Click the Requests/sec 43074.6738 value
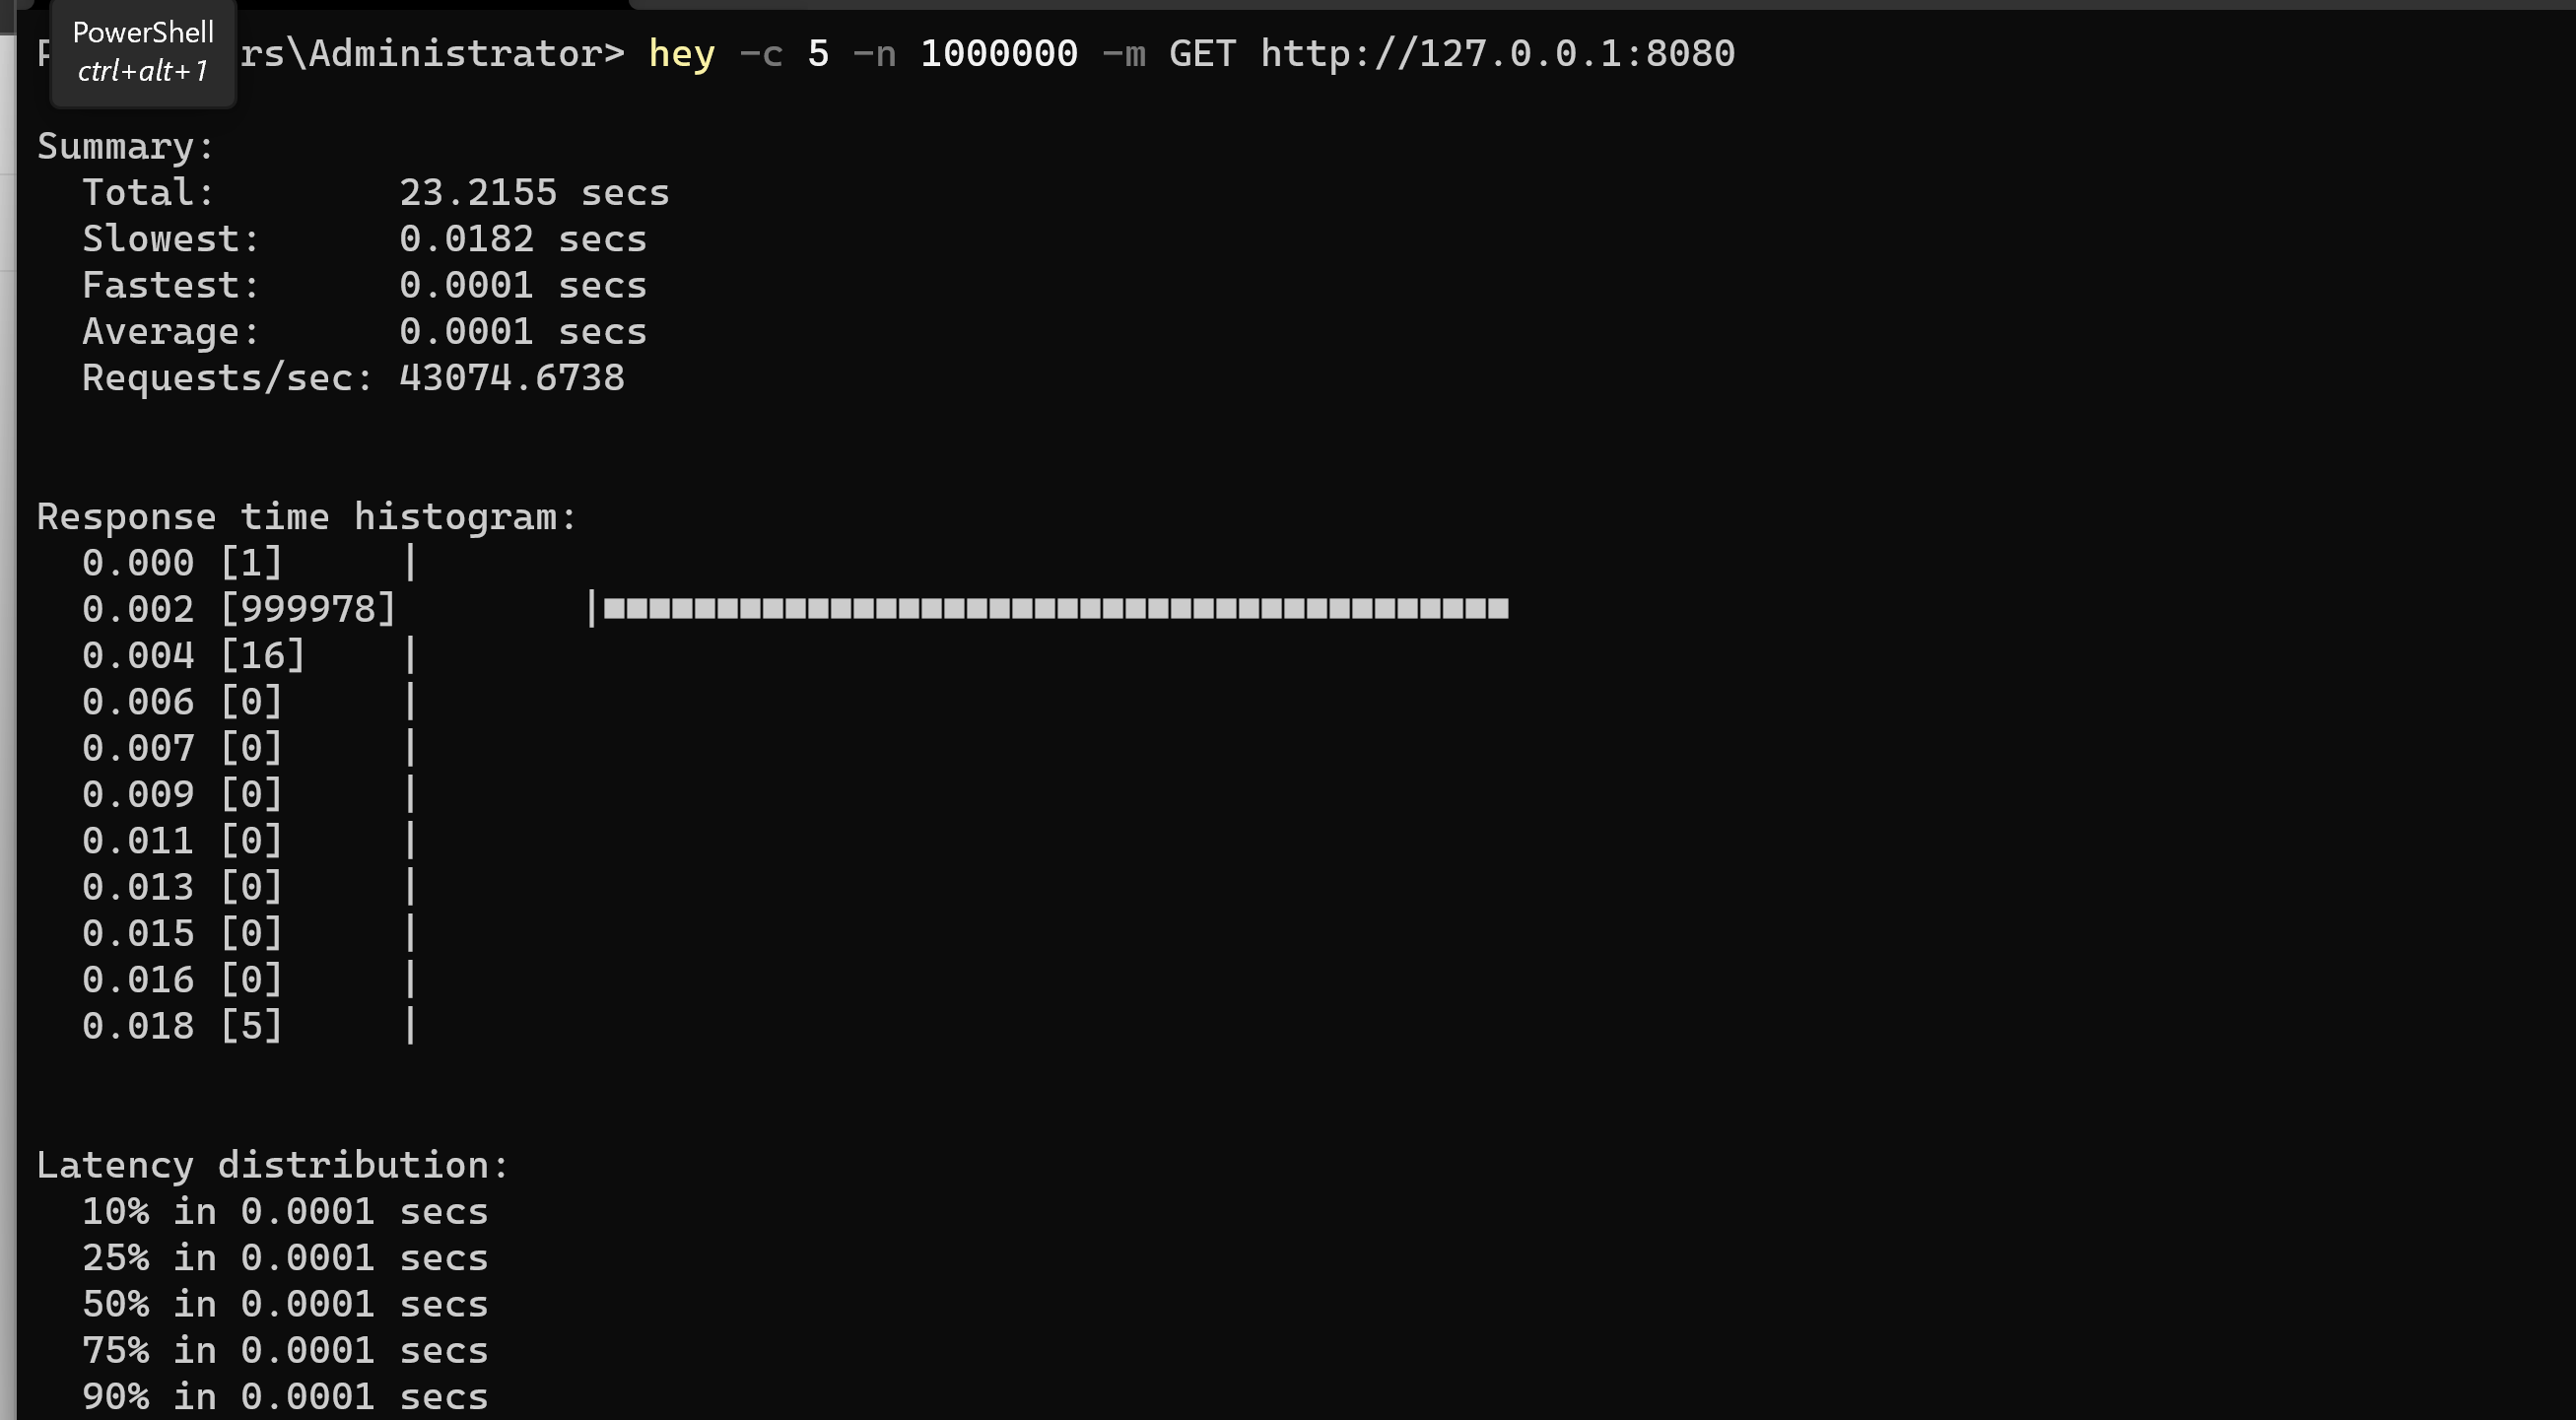This screenshot has height=1420, width=2576. 512,378
